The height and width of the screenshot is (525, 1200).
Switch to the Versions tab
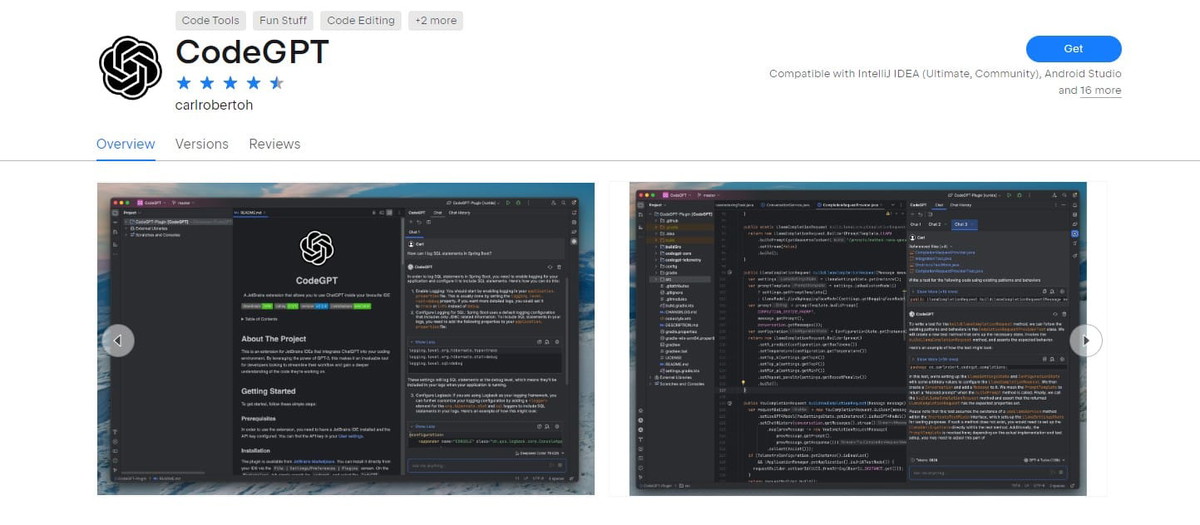point(202,144)
